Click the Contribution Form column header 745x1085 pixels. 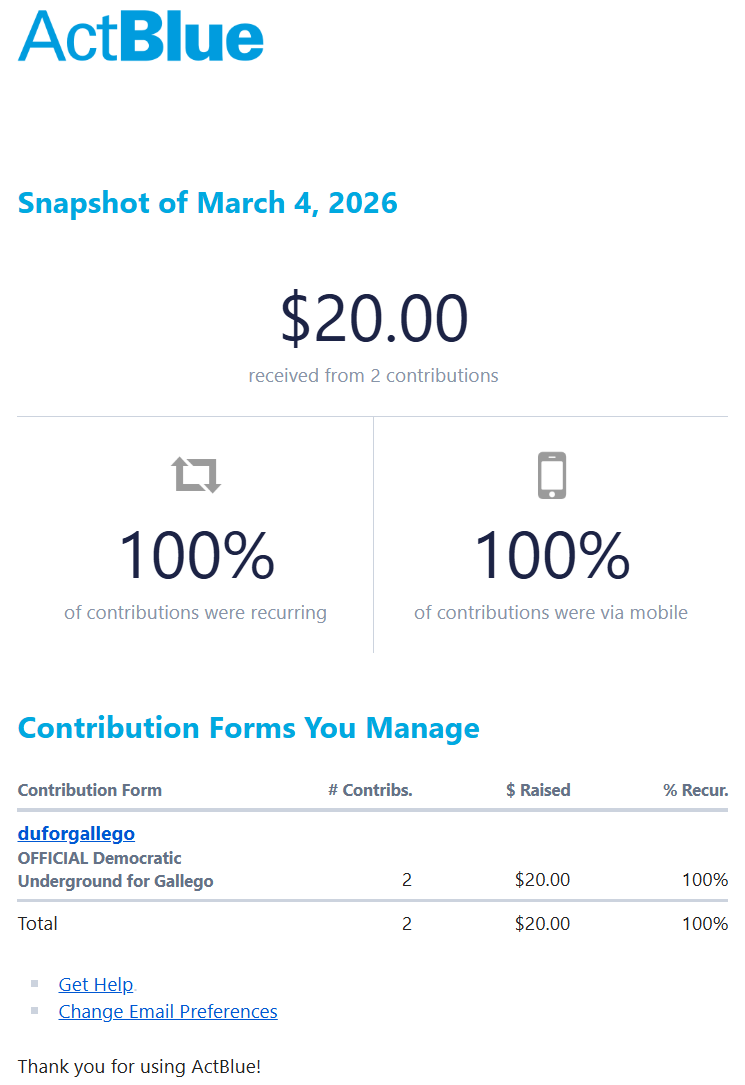pyautogui.click(x=90, y=790)
